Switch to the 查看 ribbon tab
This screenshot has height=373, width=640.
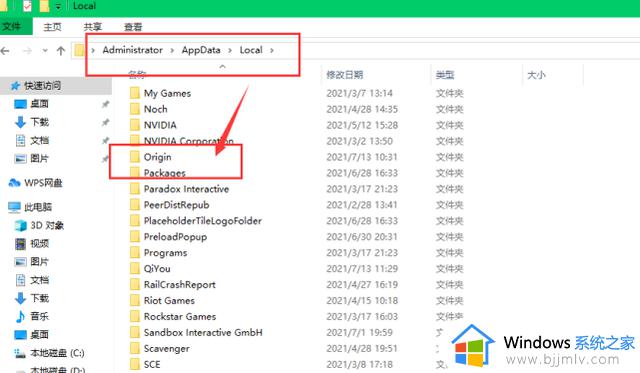tap(133, 27)
